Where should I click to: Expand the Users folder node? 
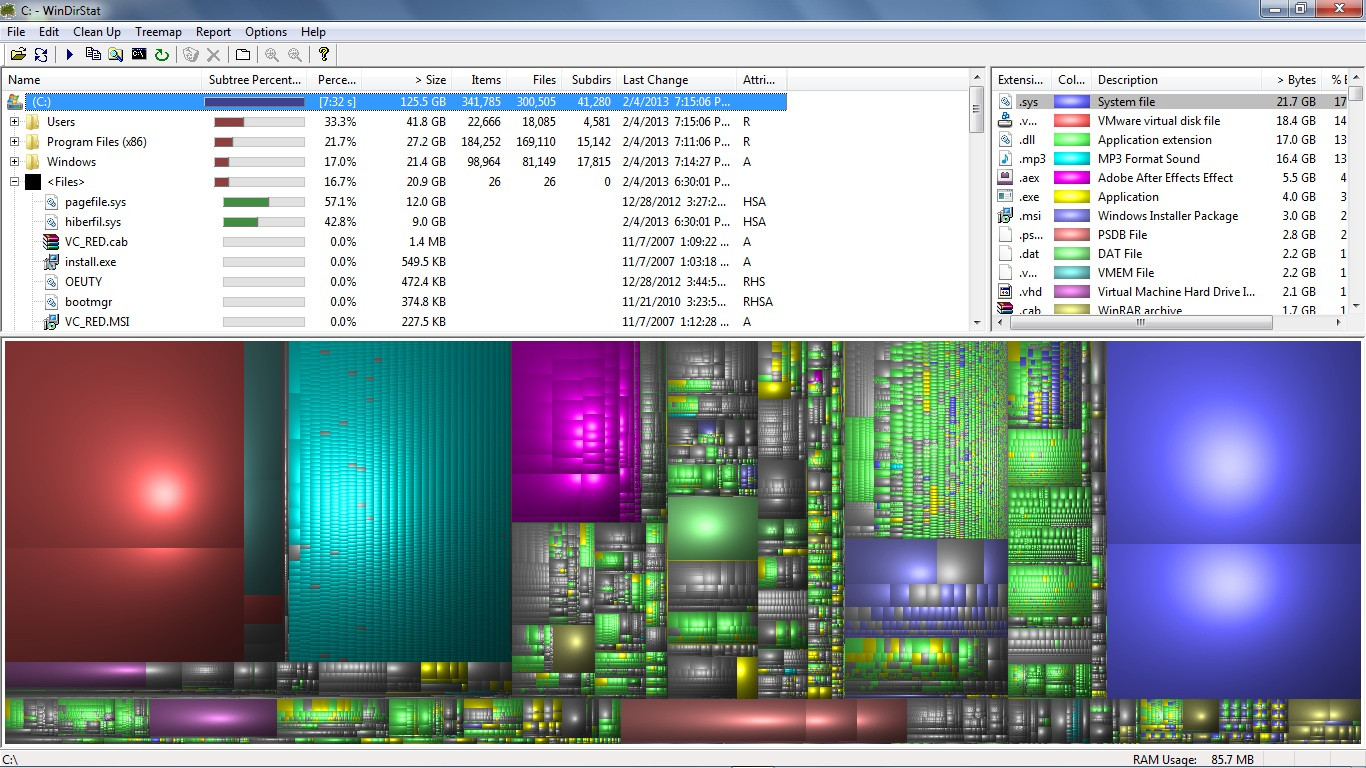pos(14,122)
